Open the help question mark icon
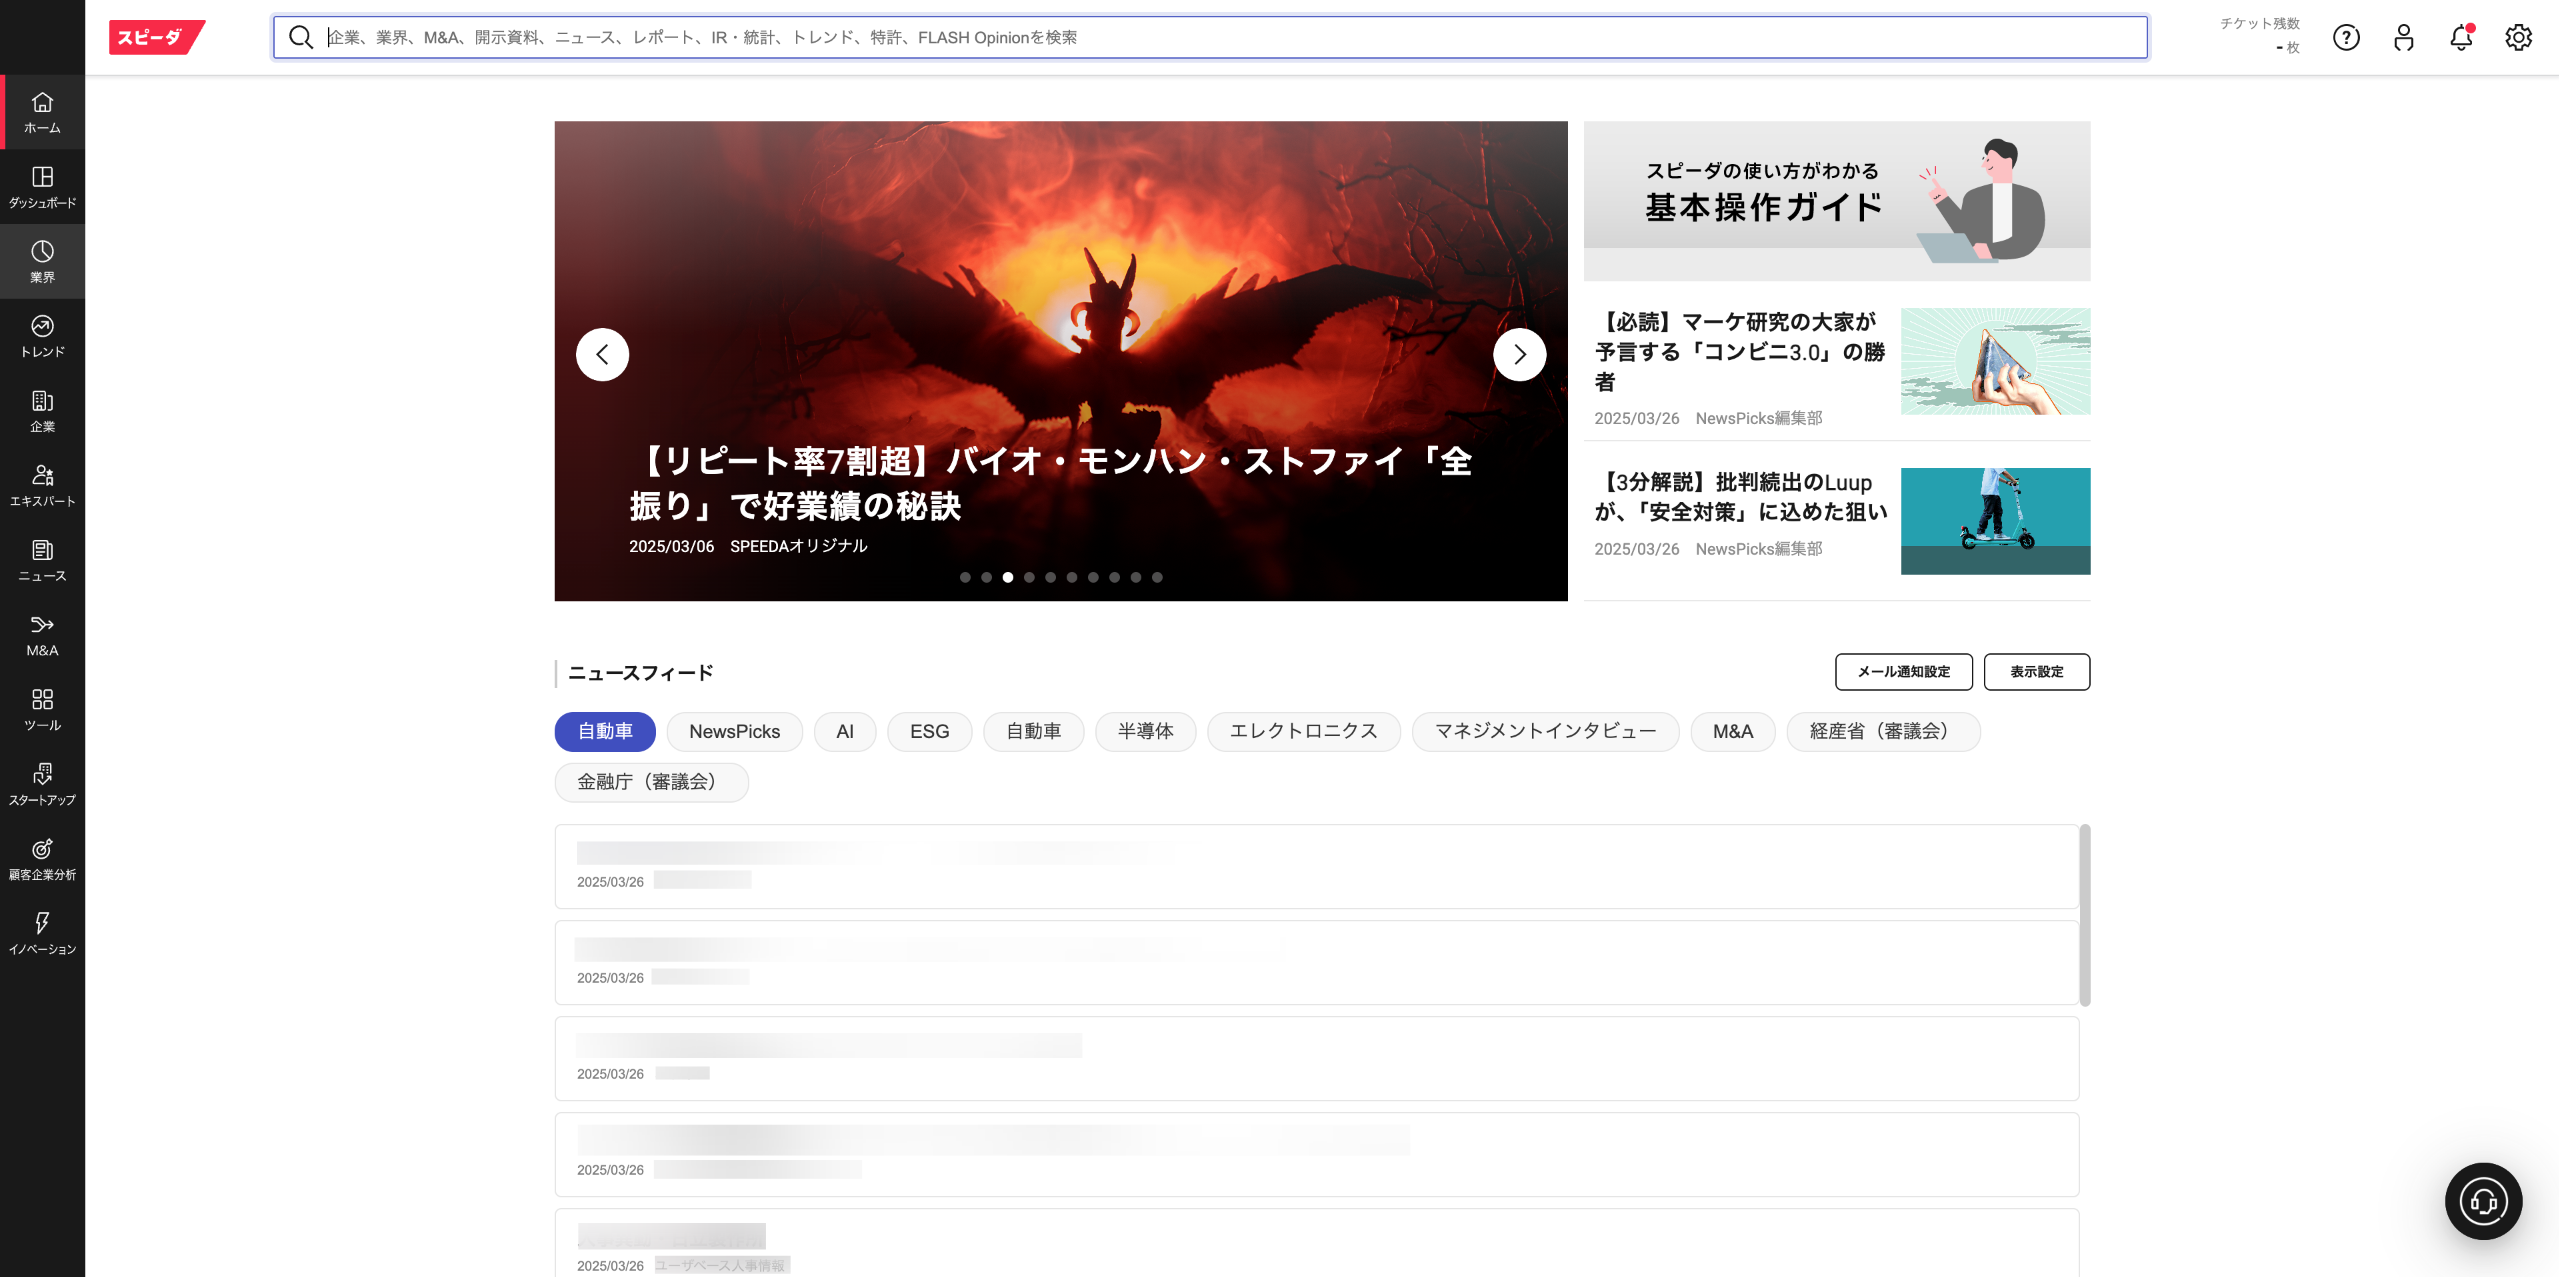This screenshot has width=2559, height=1277. click(x=2346, y=38)
